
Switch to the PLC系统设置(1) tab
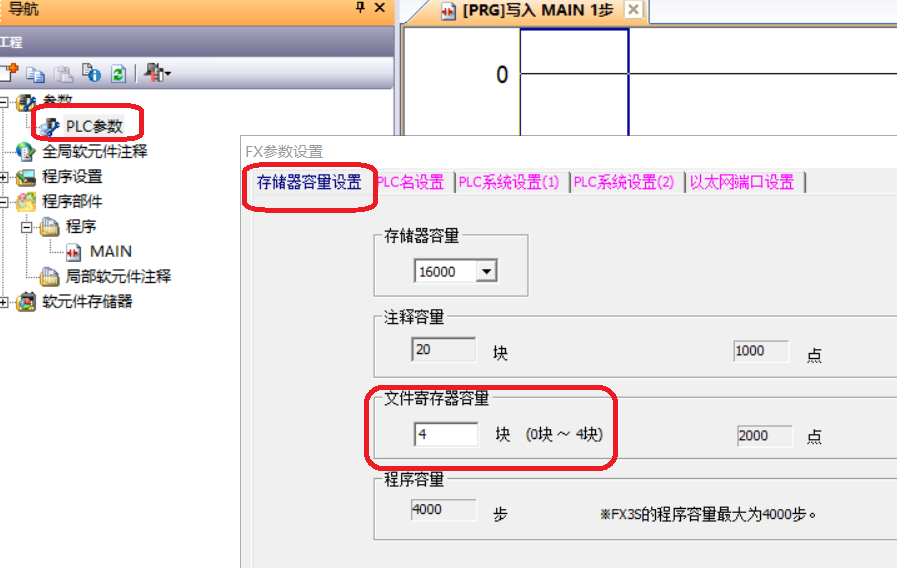pos(509,182)
